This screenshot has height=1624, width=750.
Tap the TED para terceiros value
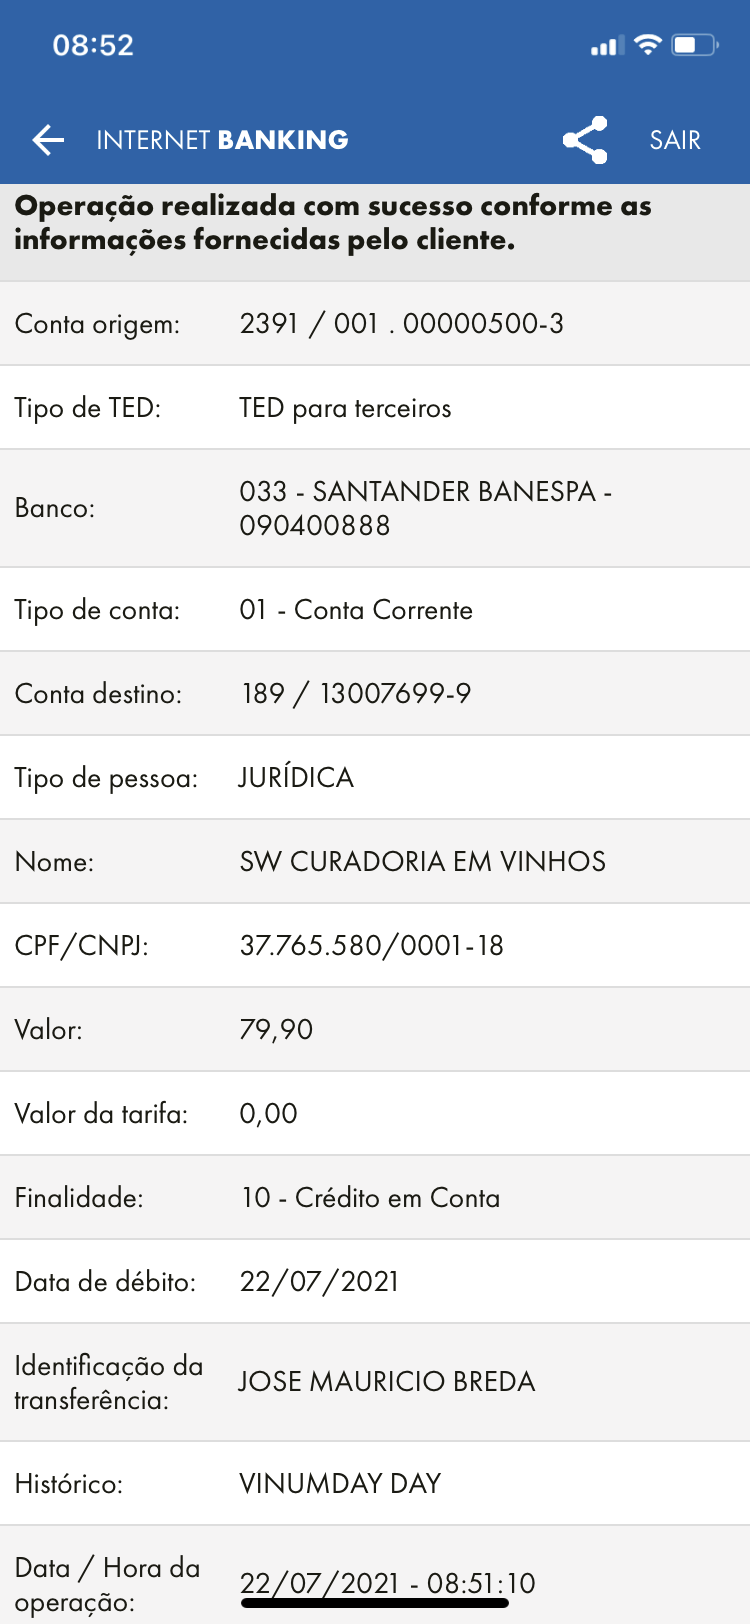[x=345, y=408]
